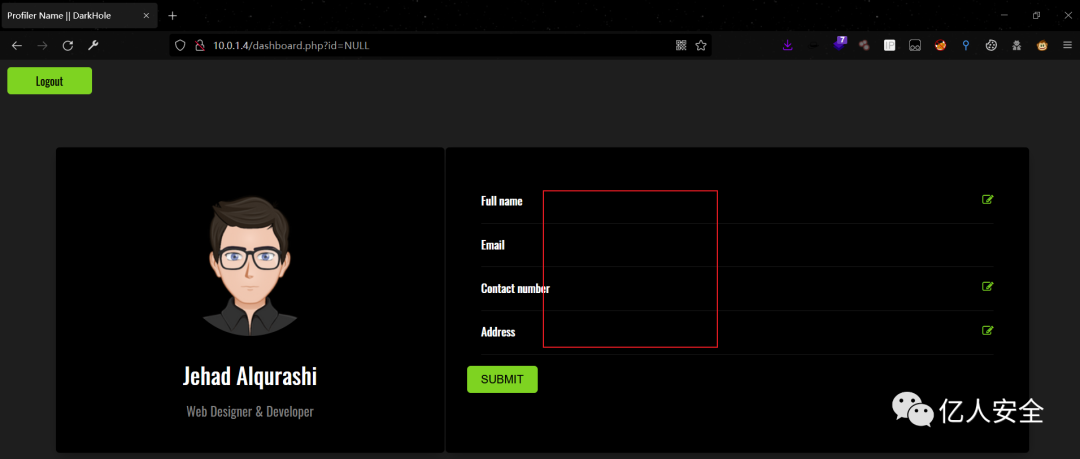Go back to the previous page
The image size is (1080, 459).
point(17,45)
